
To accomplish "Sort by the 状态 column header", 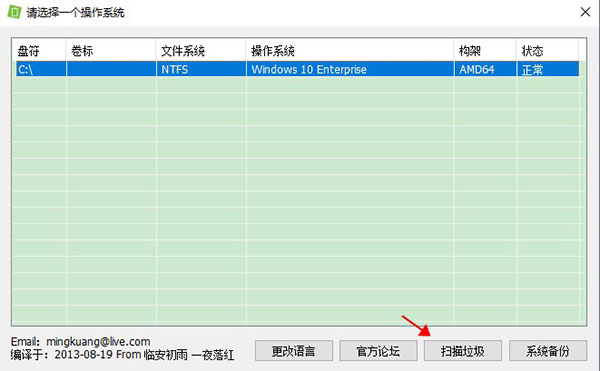I will (x=548, y=50).
